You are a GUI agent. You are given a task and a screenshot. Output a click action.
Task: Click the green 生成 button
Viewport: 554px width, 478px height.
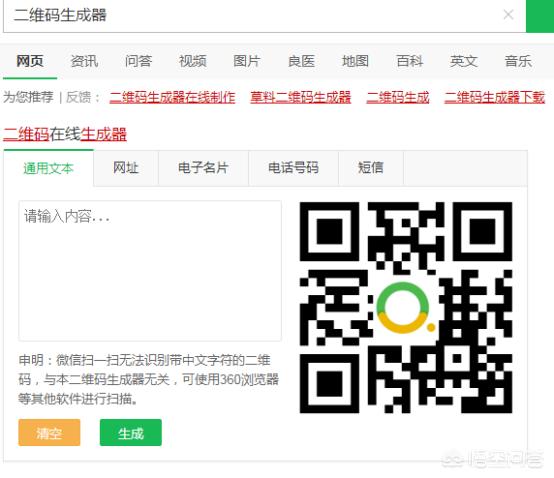click(x=131, y=432)
